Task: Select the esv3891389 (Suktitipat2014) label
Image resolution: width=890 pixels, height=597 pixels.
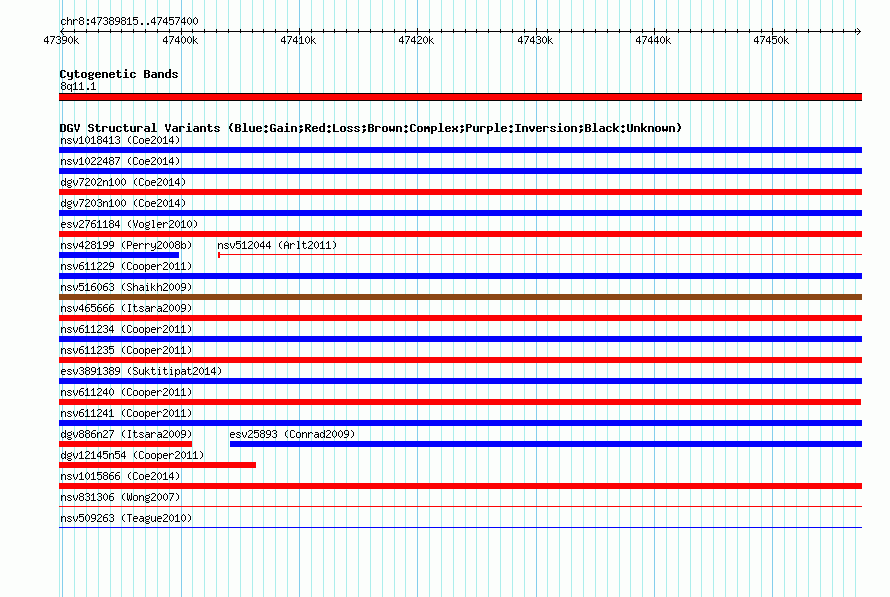Action: (141, 371)
